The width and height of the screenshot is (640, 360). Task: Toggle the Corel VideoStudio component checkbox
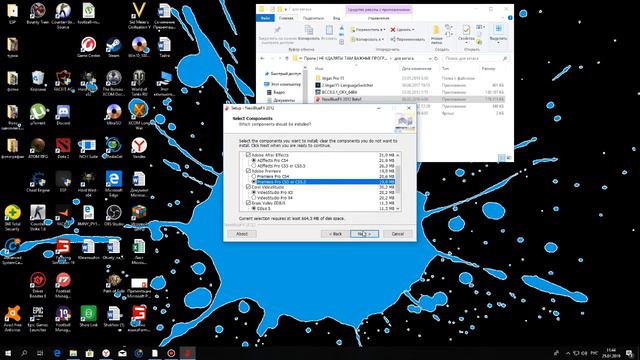coord(248,187)
